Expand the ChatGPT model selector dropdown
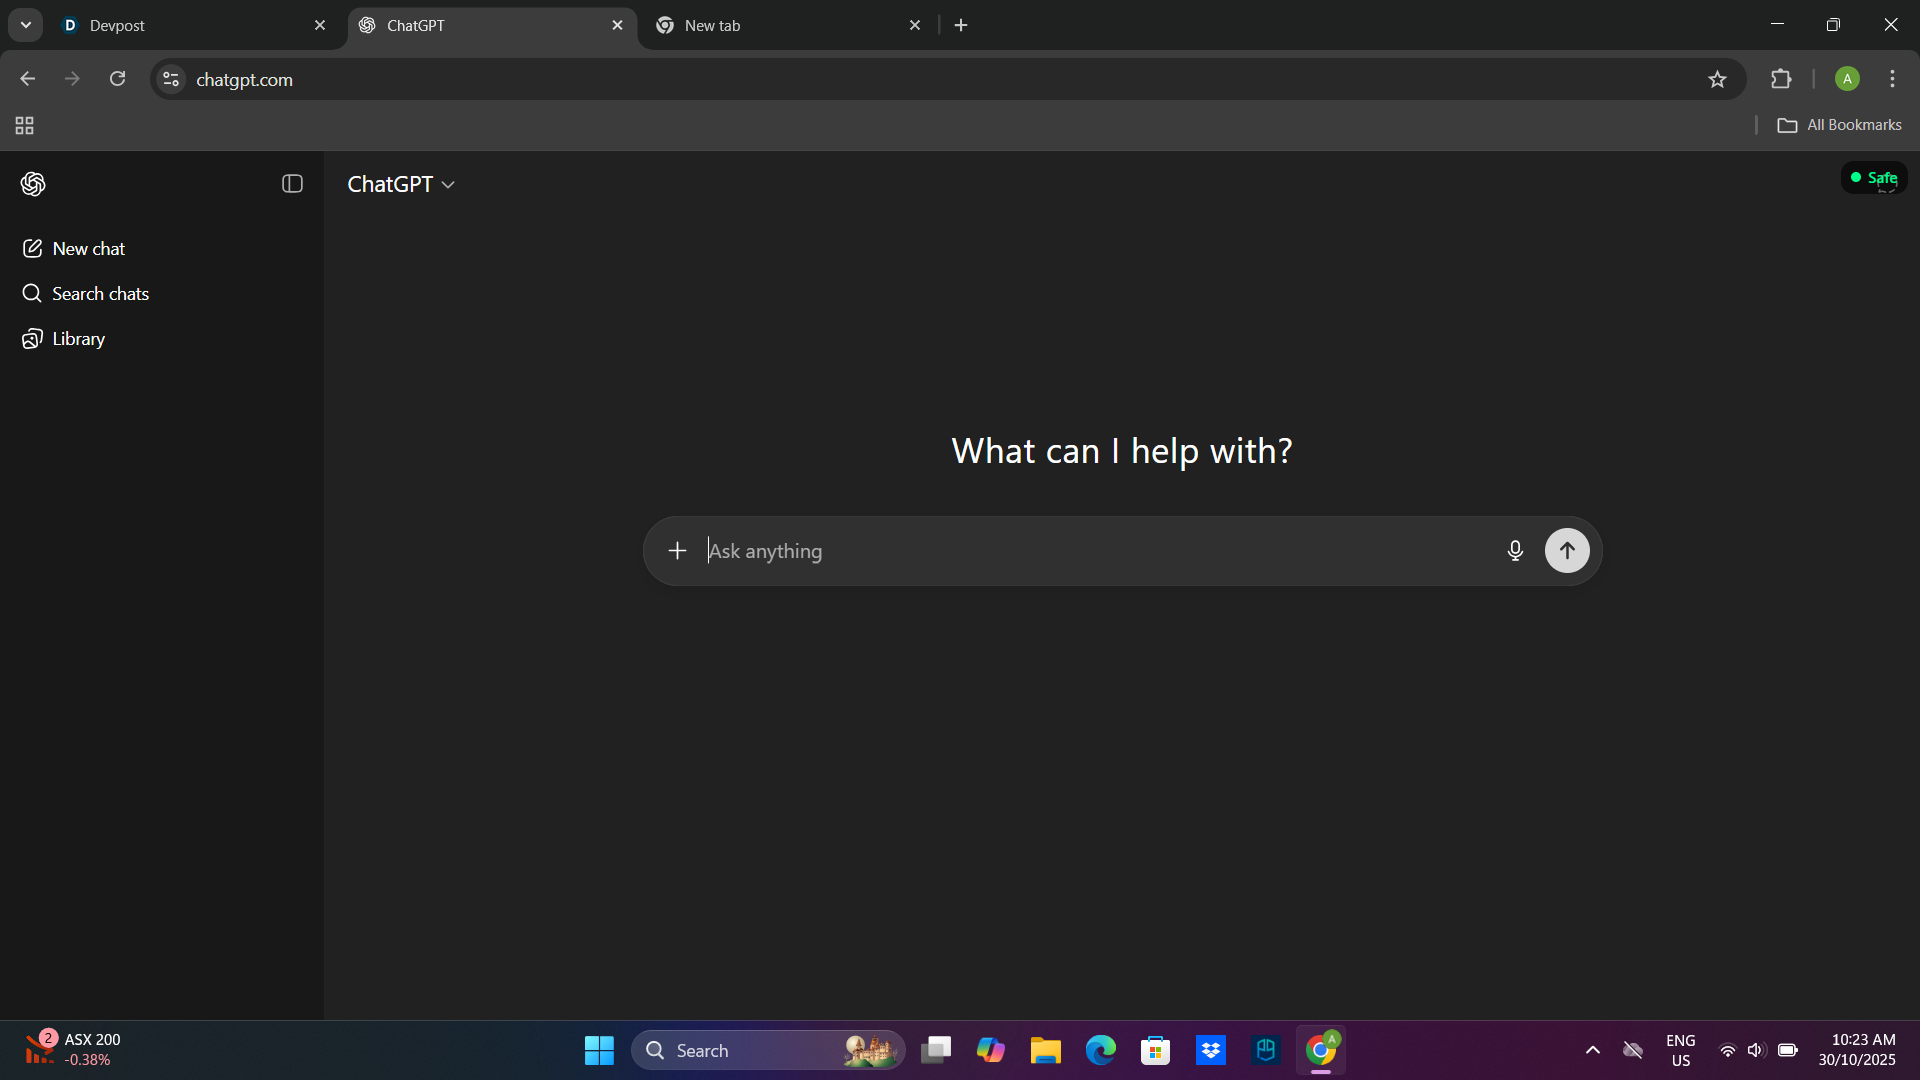This screenshot has width=1920, height=1080. [x=401, y=184]
